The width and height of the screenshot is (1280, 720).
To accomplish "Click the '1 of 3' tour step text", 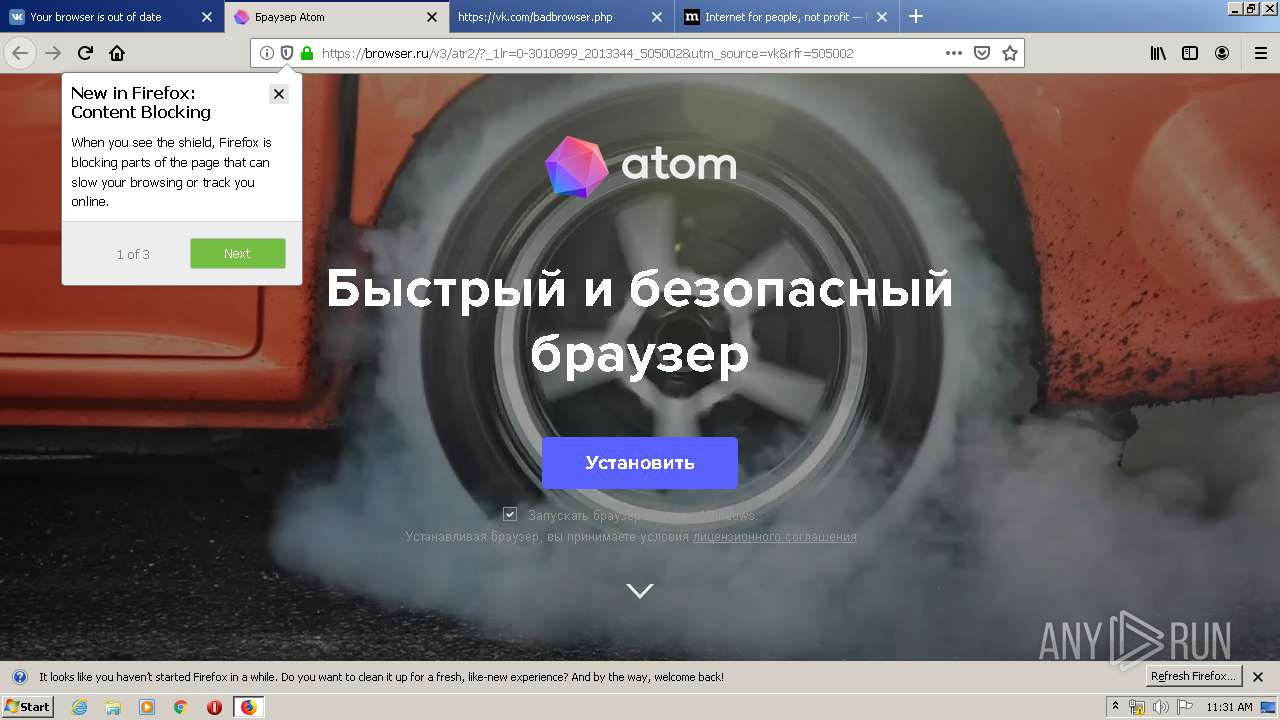I will pyautogui.click(x=133, y=254).
